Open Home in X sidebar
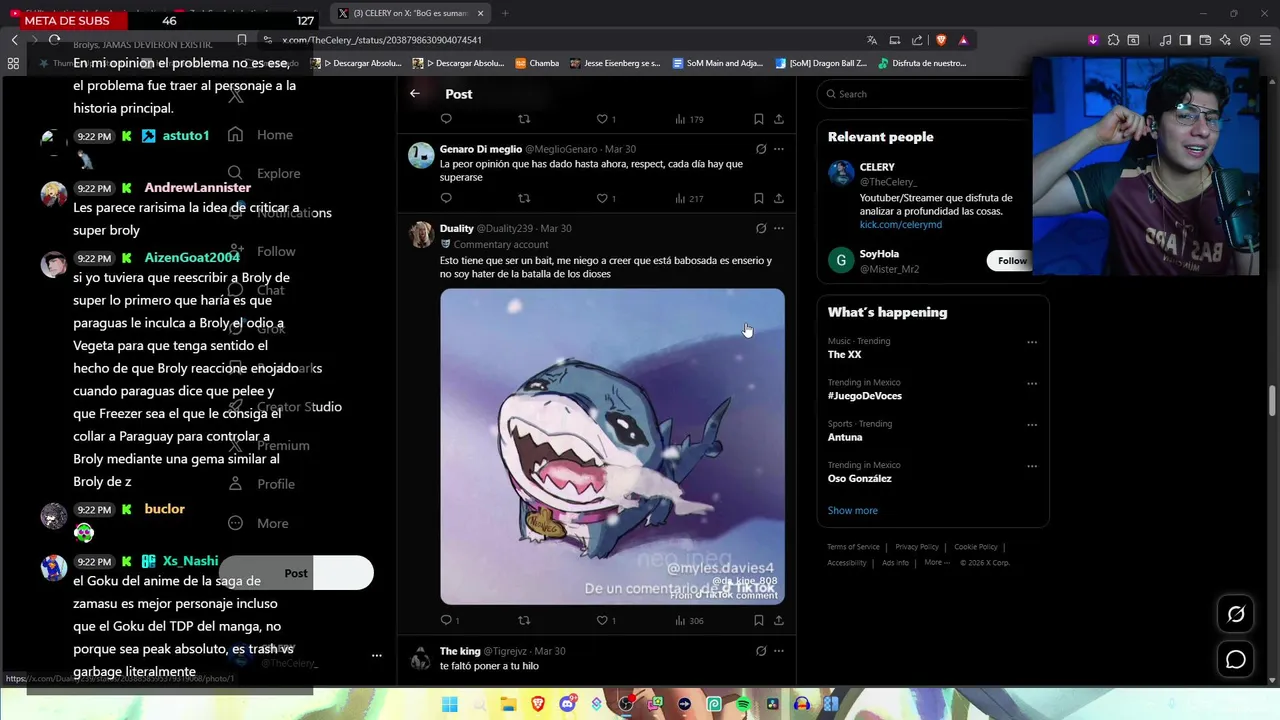 pyautogui.click(x=260, y=135)
